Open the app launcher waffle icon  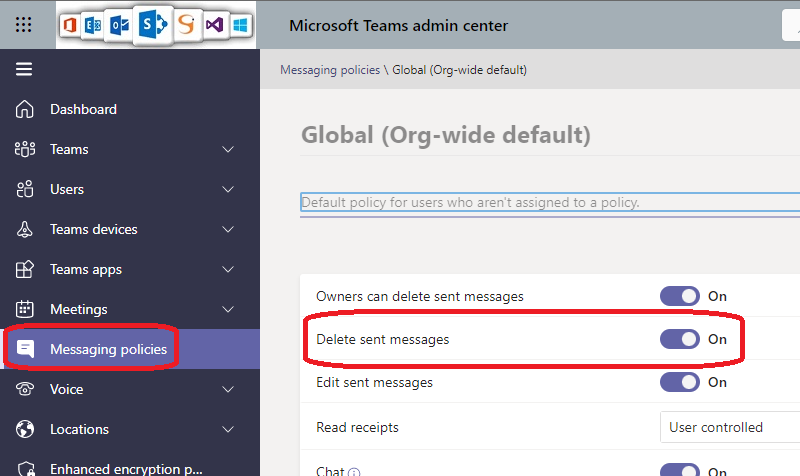pos(23,24)
